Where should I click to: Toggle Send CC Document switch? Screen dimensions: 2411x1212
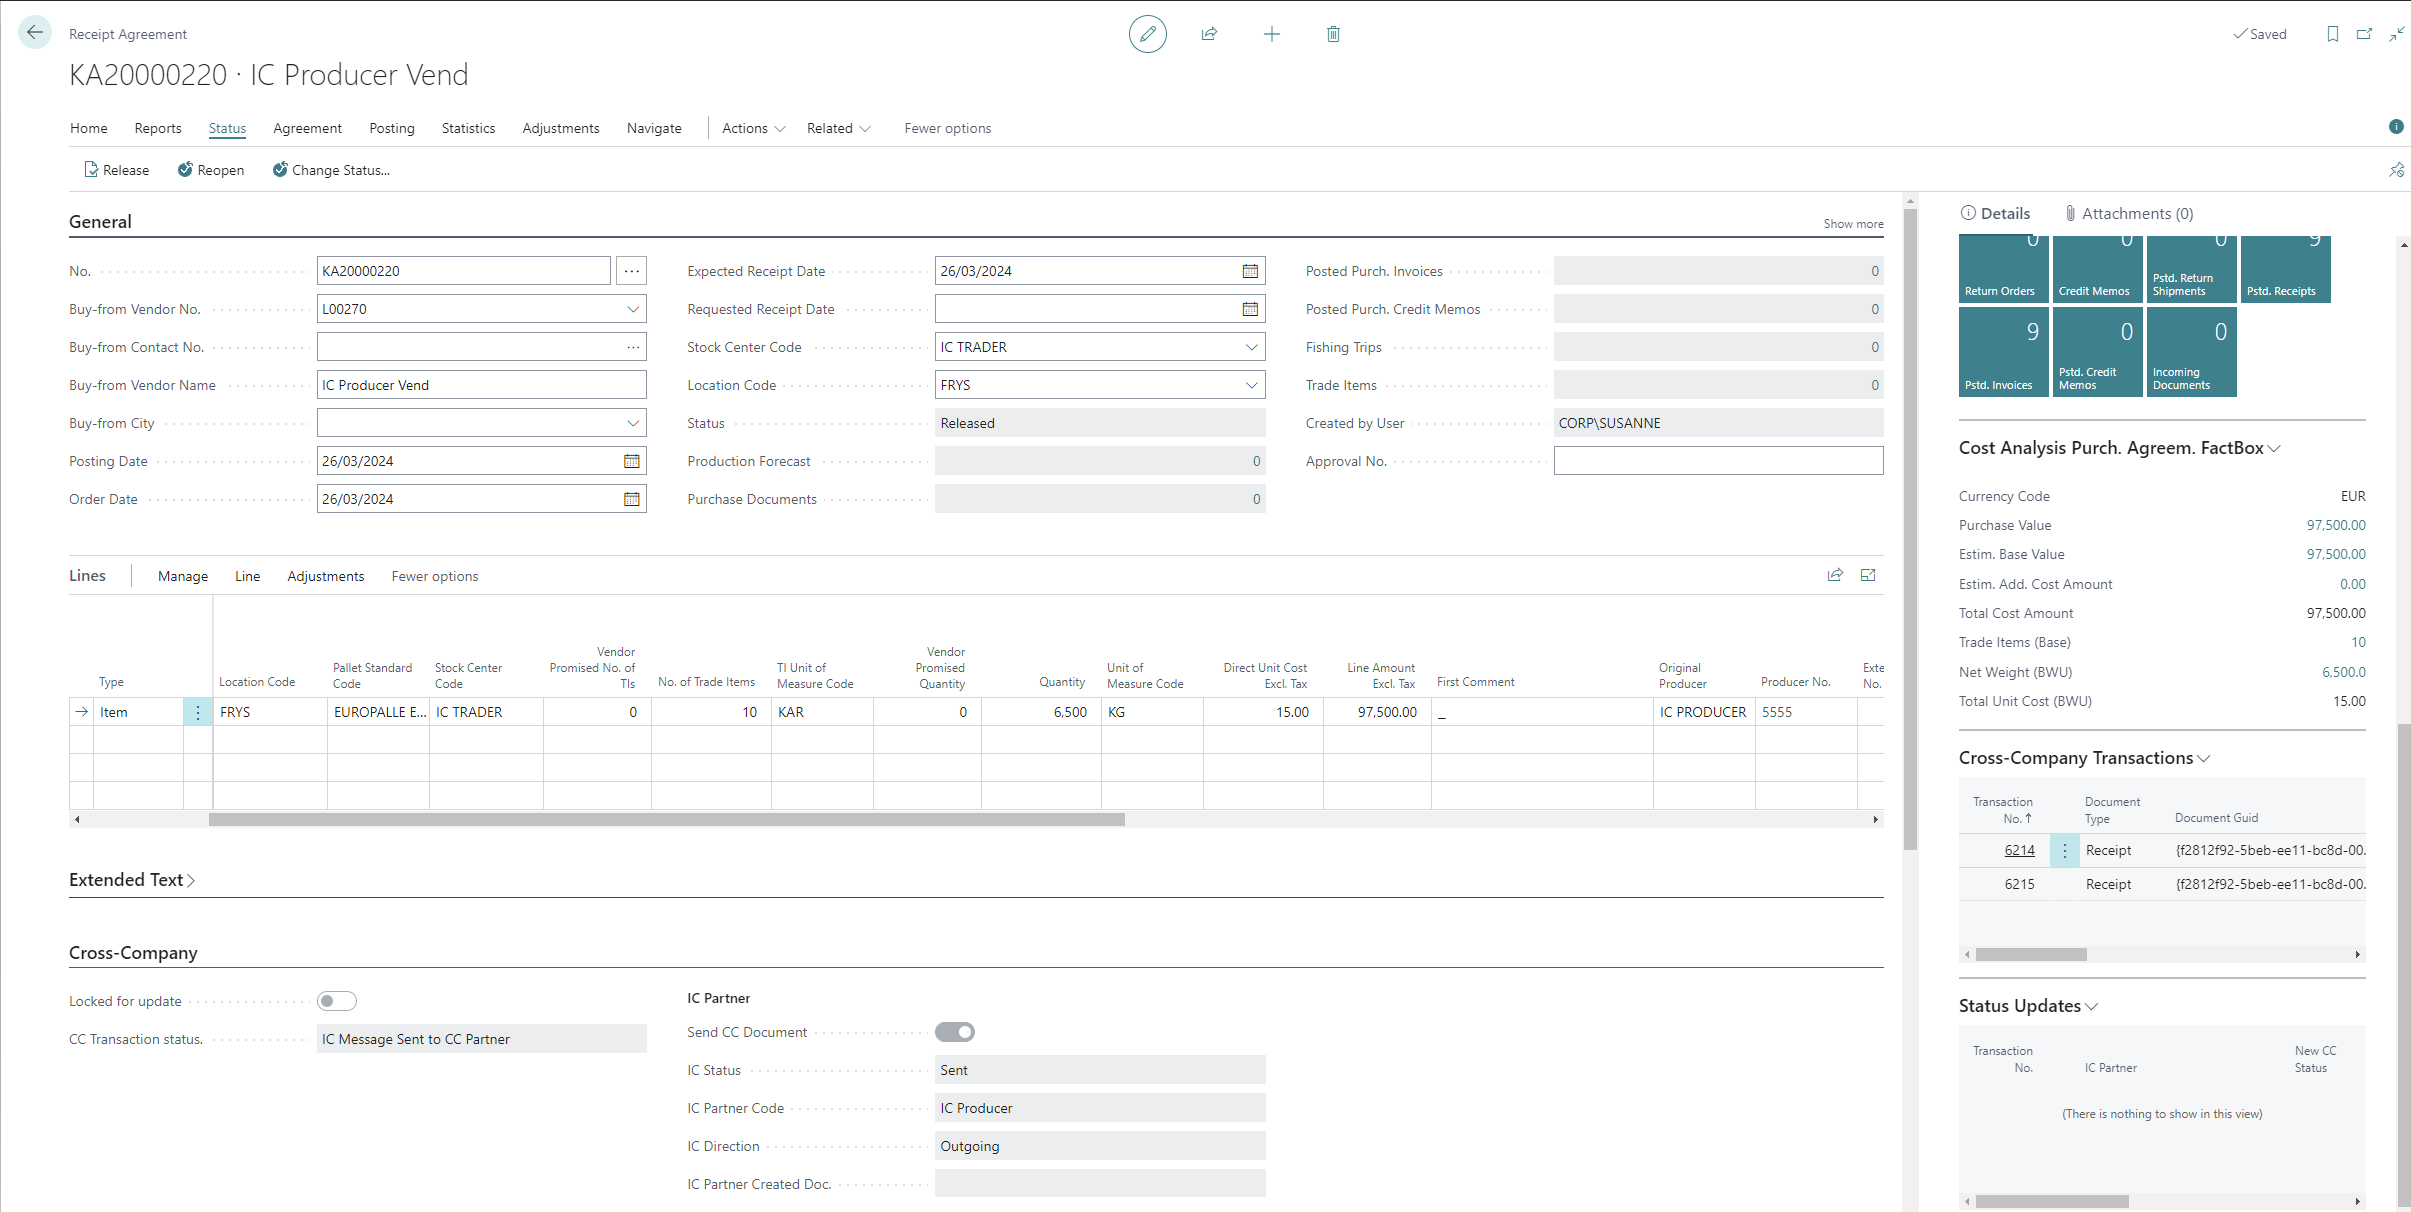pyautogui.click(x=955, y=1032)
